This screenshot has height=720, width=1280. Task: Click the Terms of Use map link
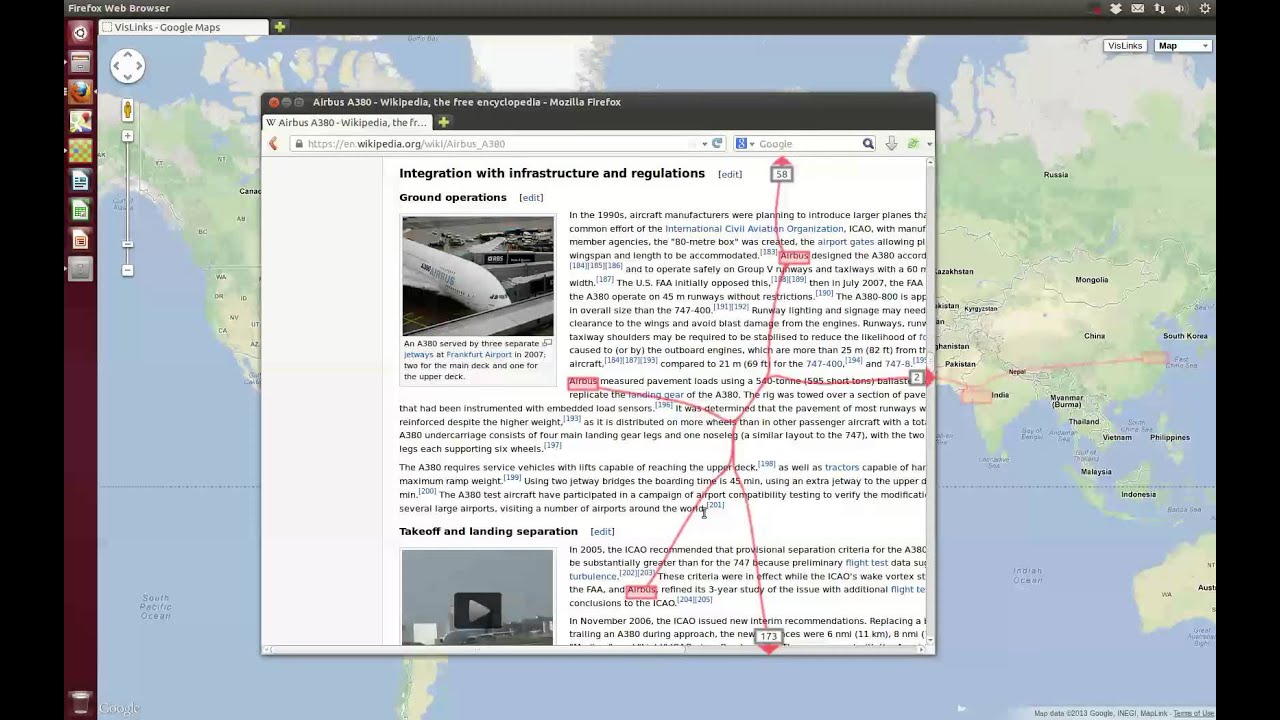coord(1193,713)
